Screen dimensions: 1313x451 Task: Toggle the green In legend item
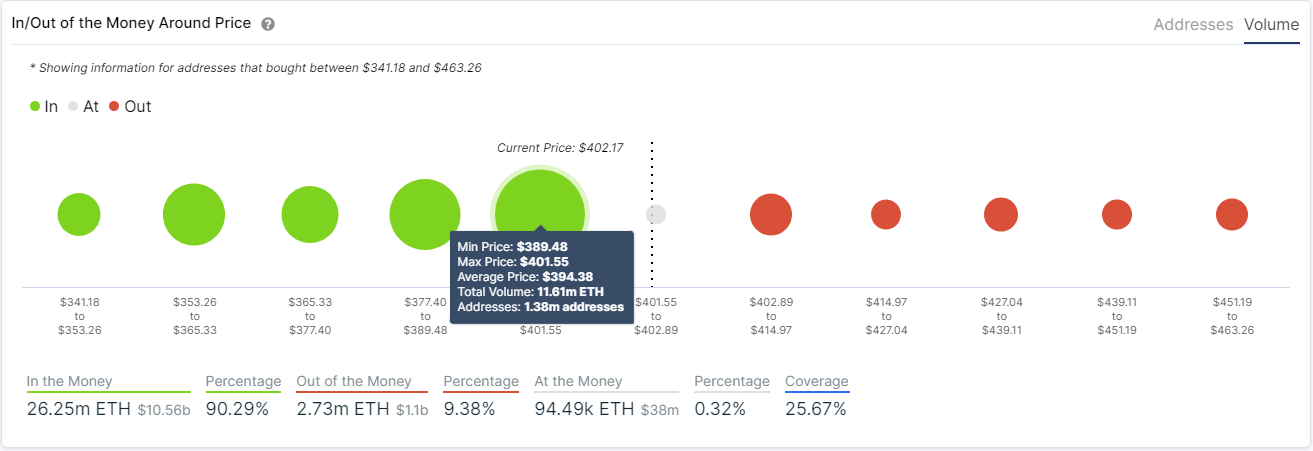point(44,106)
